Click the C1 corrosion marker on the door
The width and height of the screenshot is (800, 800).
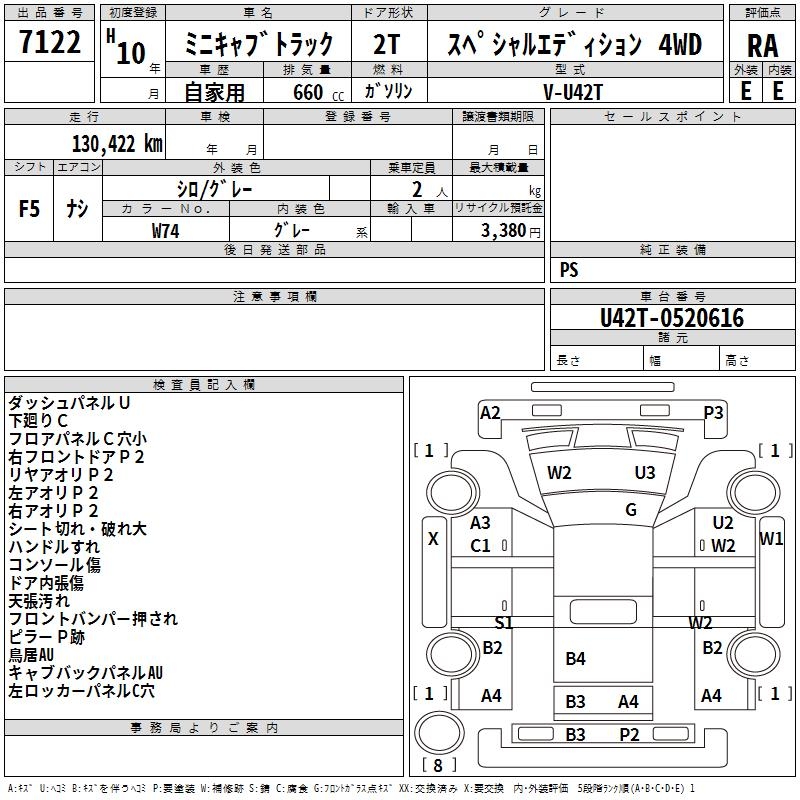pyautogui.click(x=480, y=546)
